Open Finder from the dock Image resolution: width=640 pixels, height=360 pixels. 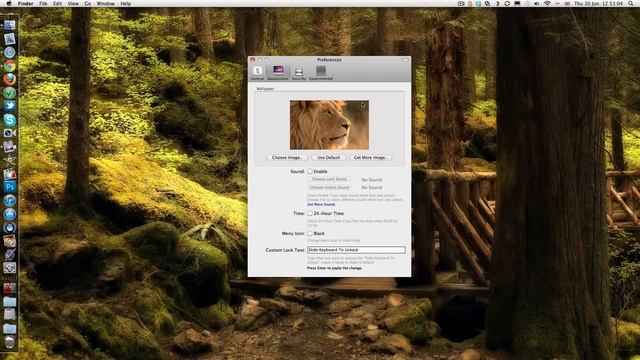(x=9, y=26)
